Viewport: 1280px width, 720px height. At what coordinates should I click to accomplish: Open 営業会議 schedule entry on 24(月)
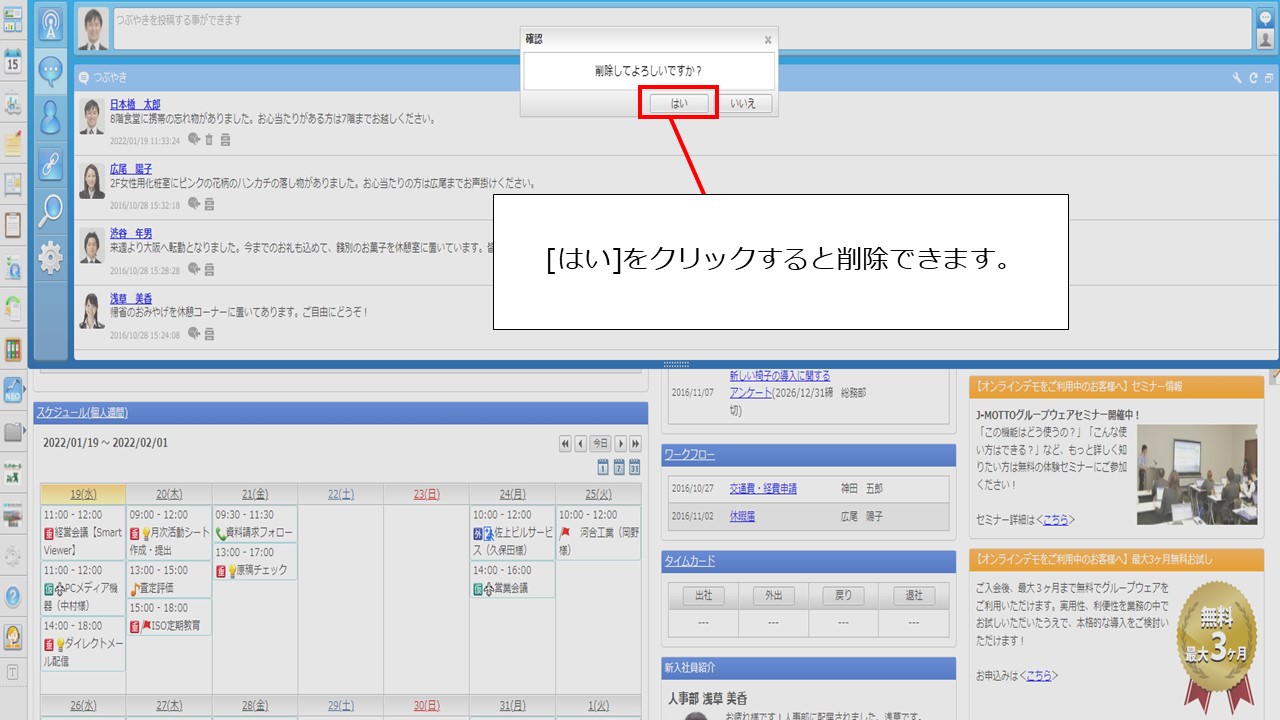tap(511, 589)
